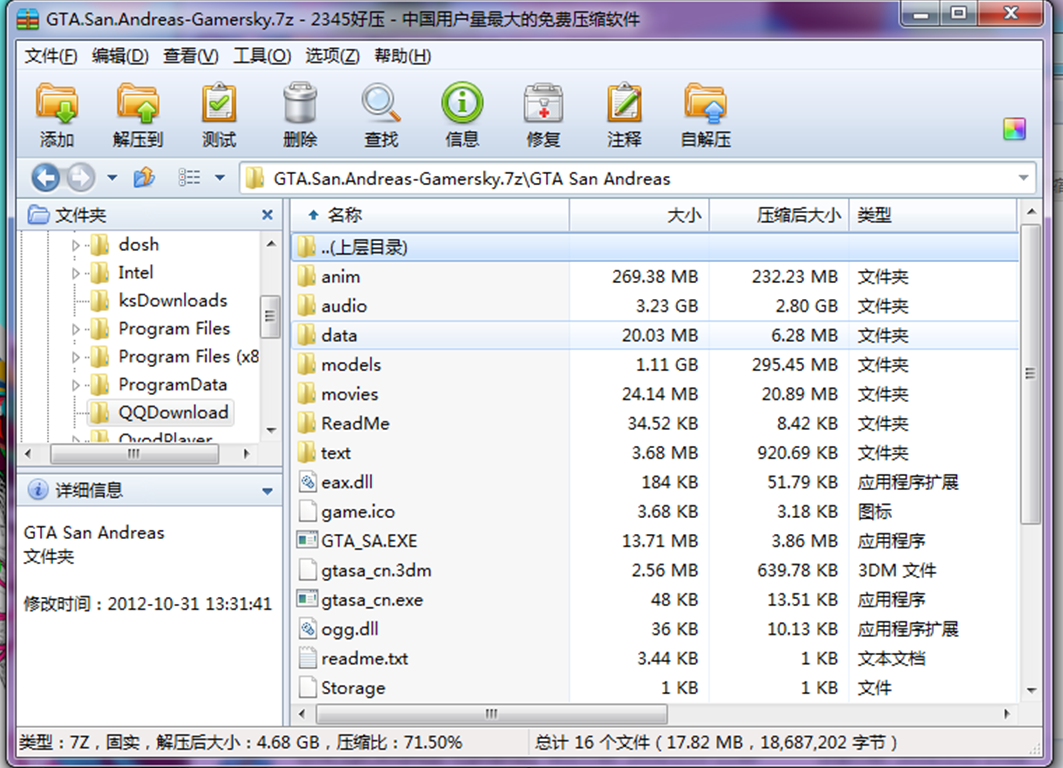The height and width of the screenshot is (768, 1063).
Task: Select GTA_SA.EXE application file
Action: pos(656,541)
